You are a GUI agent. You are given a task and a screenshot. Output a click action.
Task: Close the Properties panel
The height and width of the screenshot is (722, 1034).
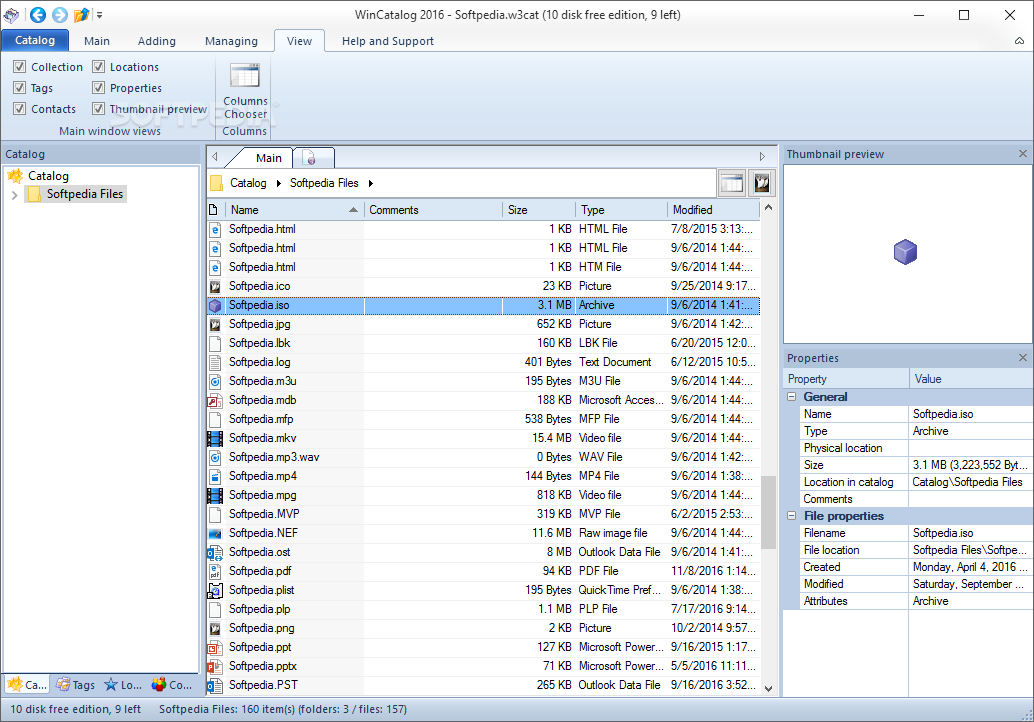(1023, 357)
